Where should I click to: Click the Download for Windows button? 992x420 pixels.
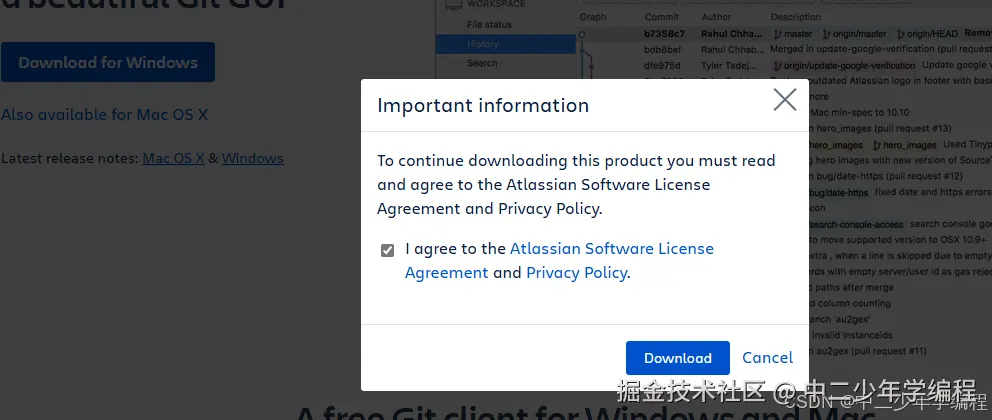pyautogui.click(x=108, y=62)
